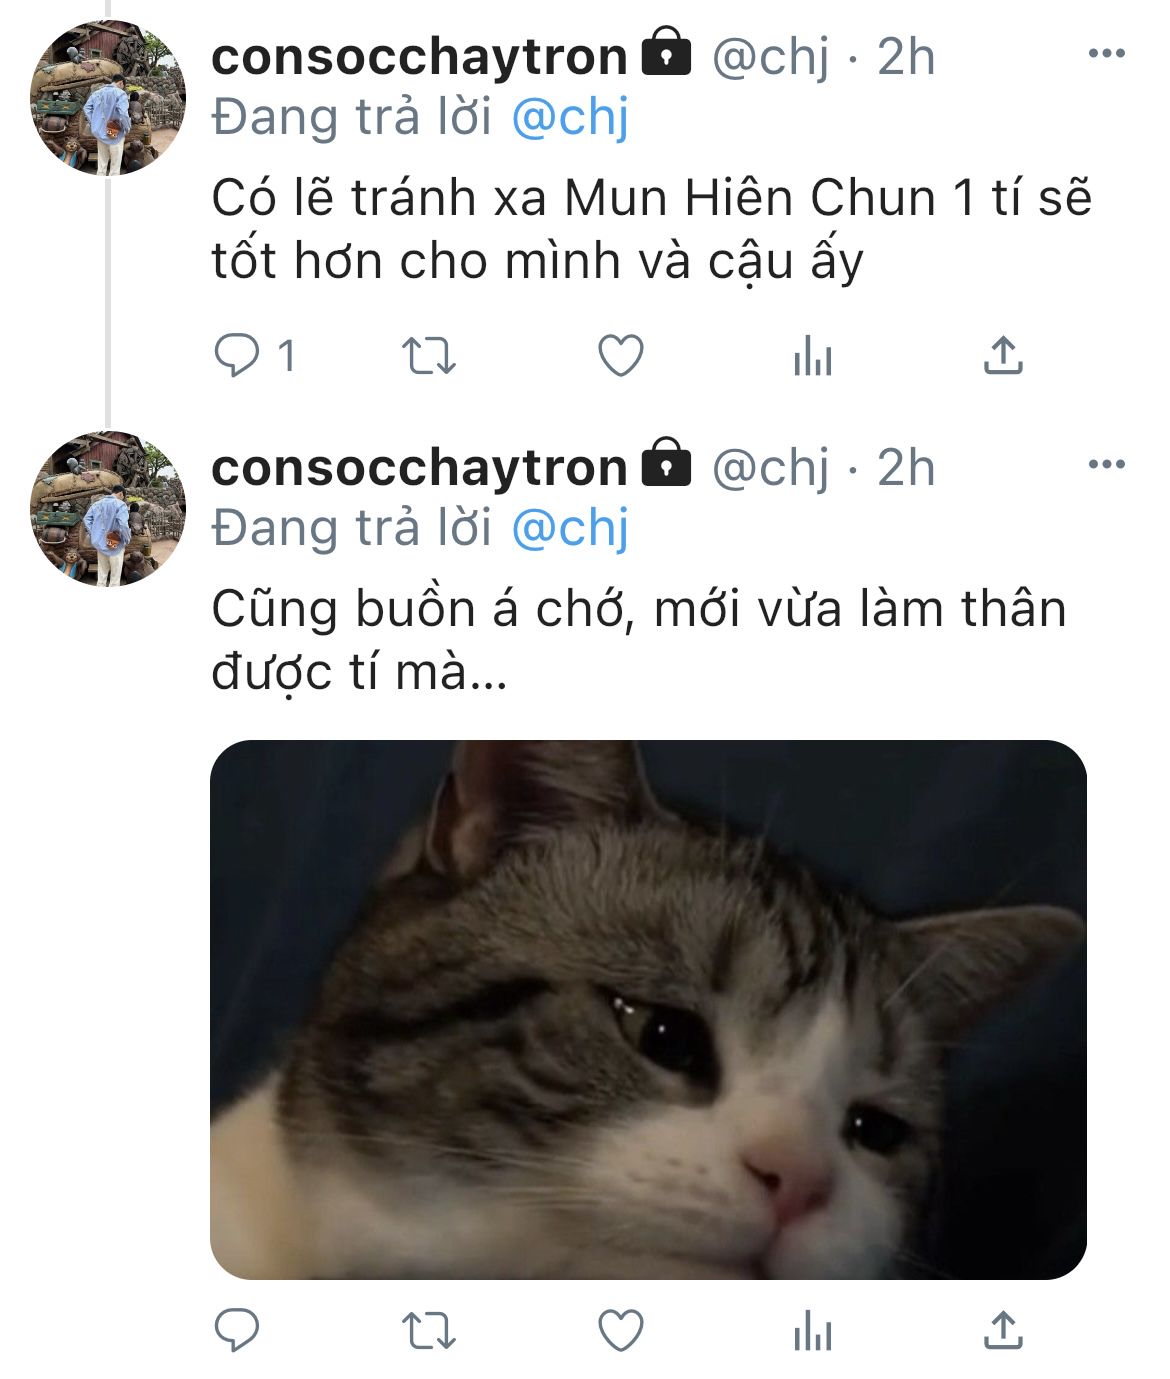Viewport: 1170px width, 1379px height.
Task: Open @chj mention link in second tweet
Action: pyautogui.click(x=570, y=529)
